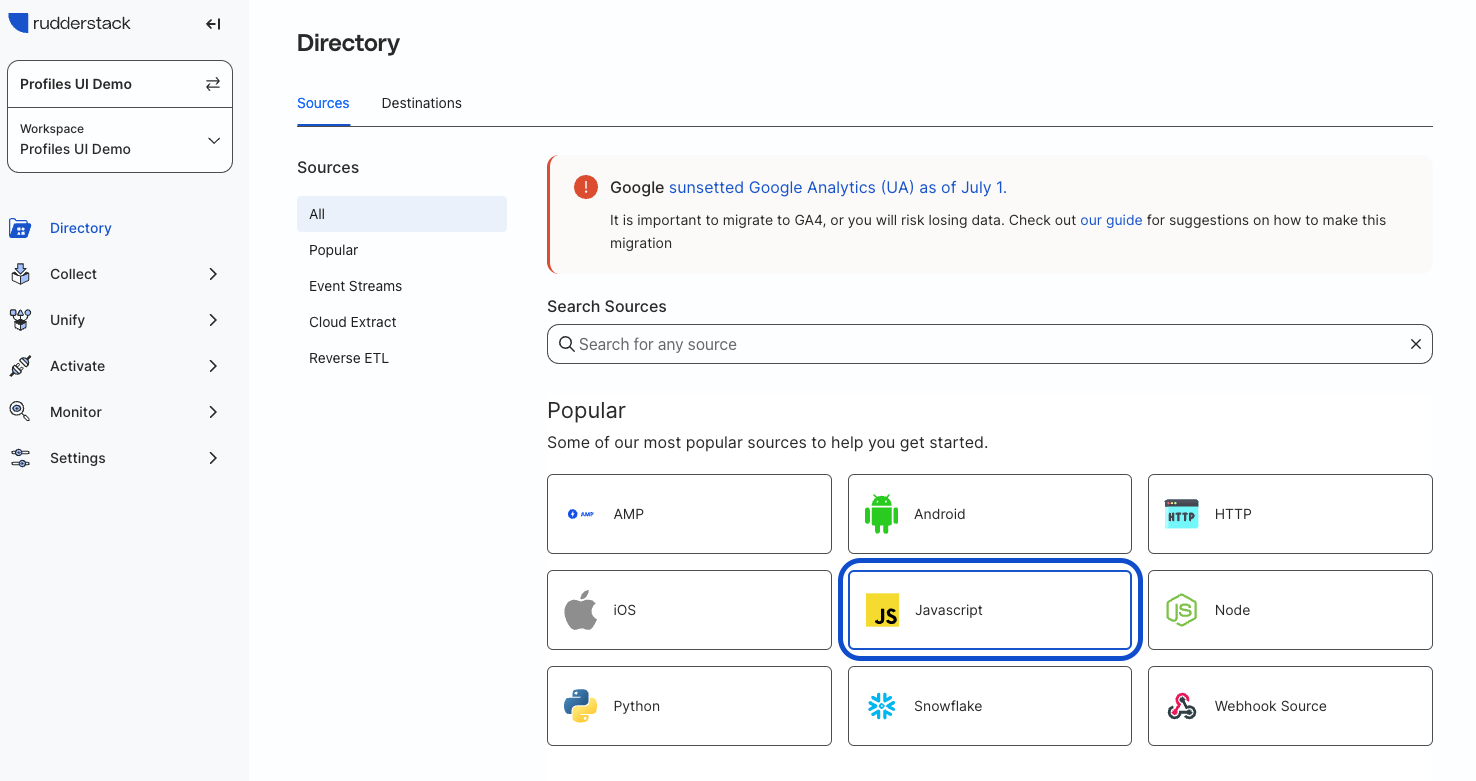Viewport: 1476px width, 781px height.
Task: Click the Profiles UI Demo organization name
Action: pyautogui.click(x=76, y=84)
